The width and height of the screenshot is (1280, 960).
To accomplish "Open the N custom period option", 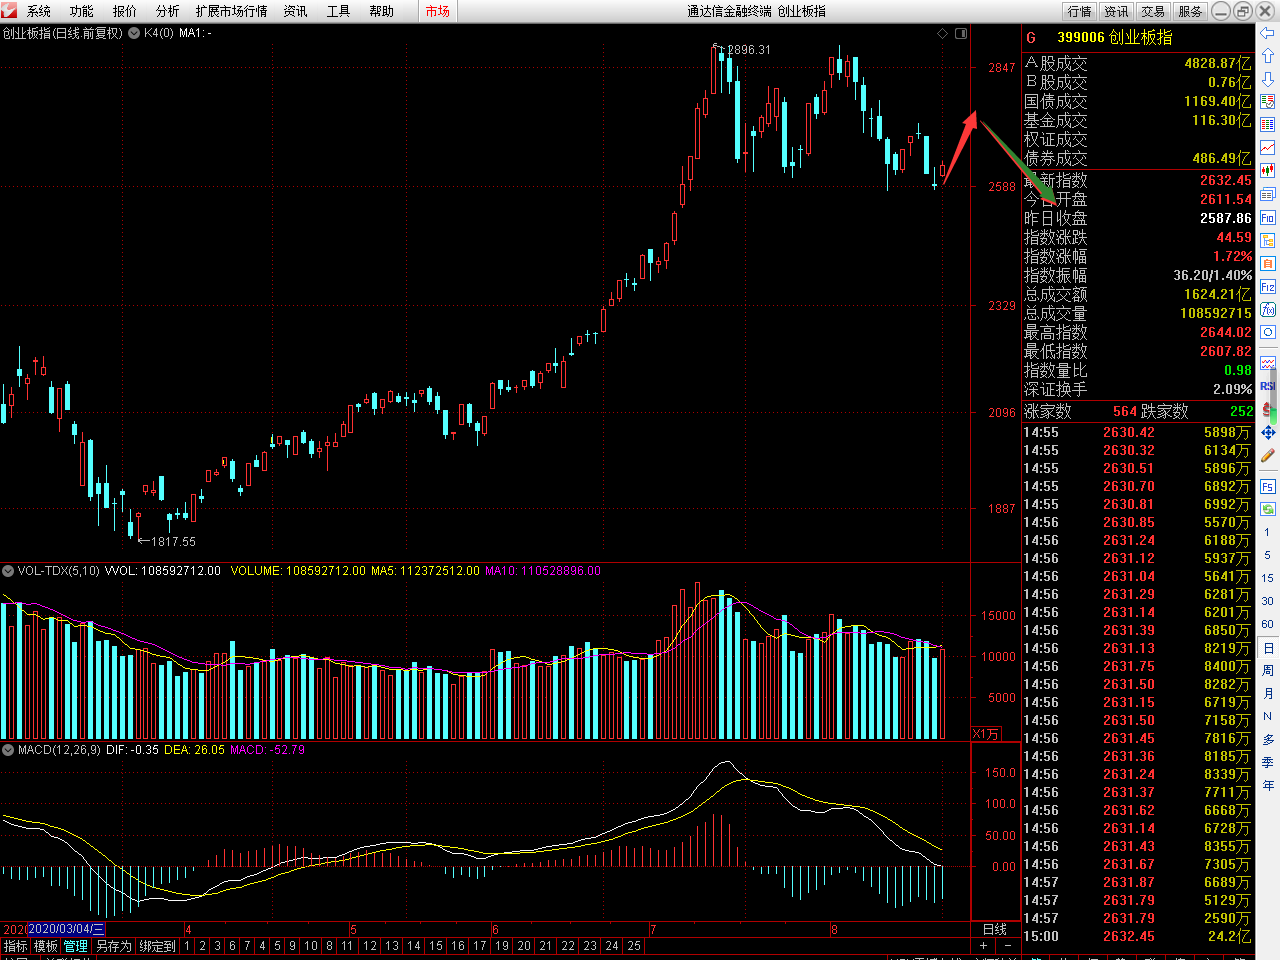I will pos(1267,717).
